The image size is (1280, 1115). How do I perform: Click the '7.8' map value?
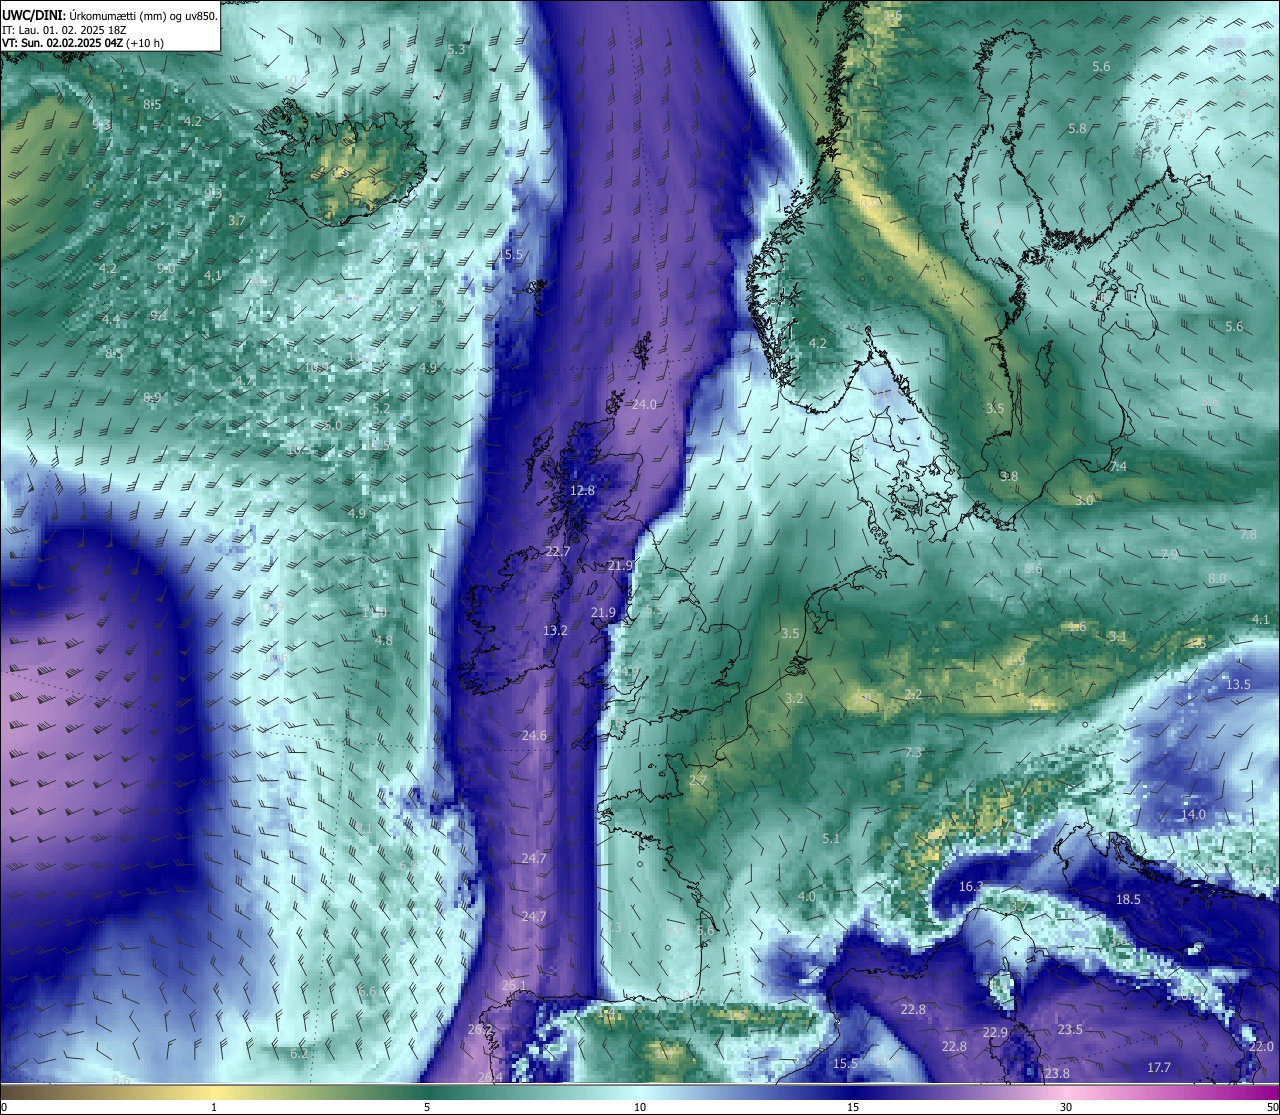click(x=1248, y=535)
